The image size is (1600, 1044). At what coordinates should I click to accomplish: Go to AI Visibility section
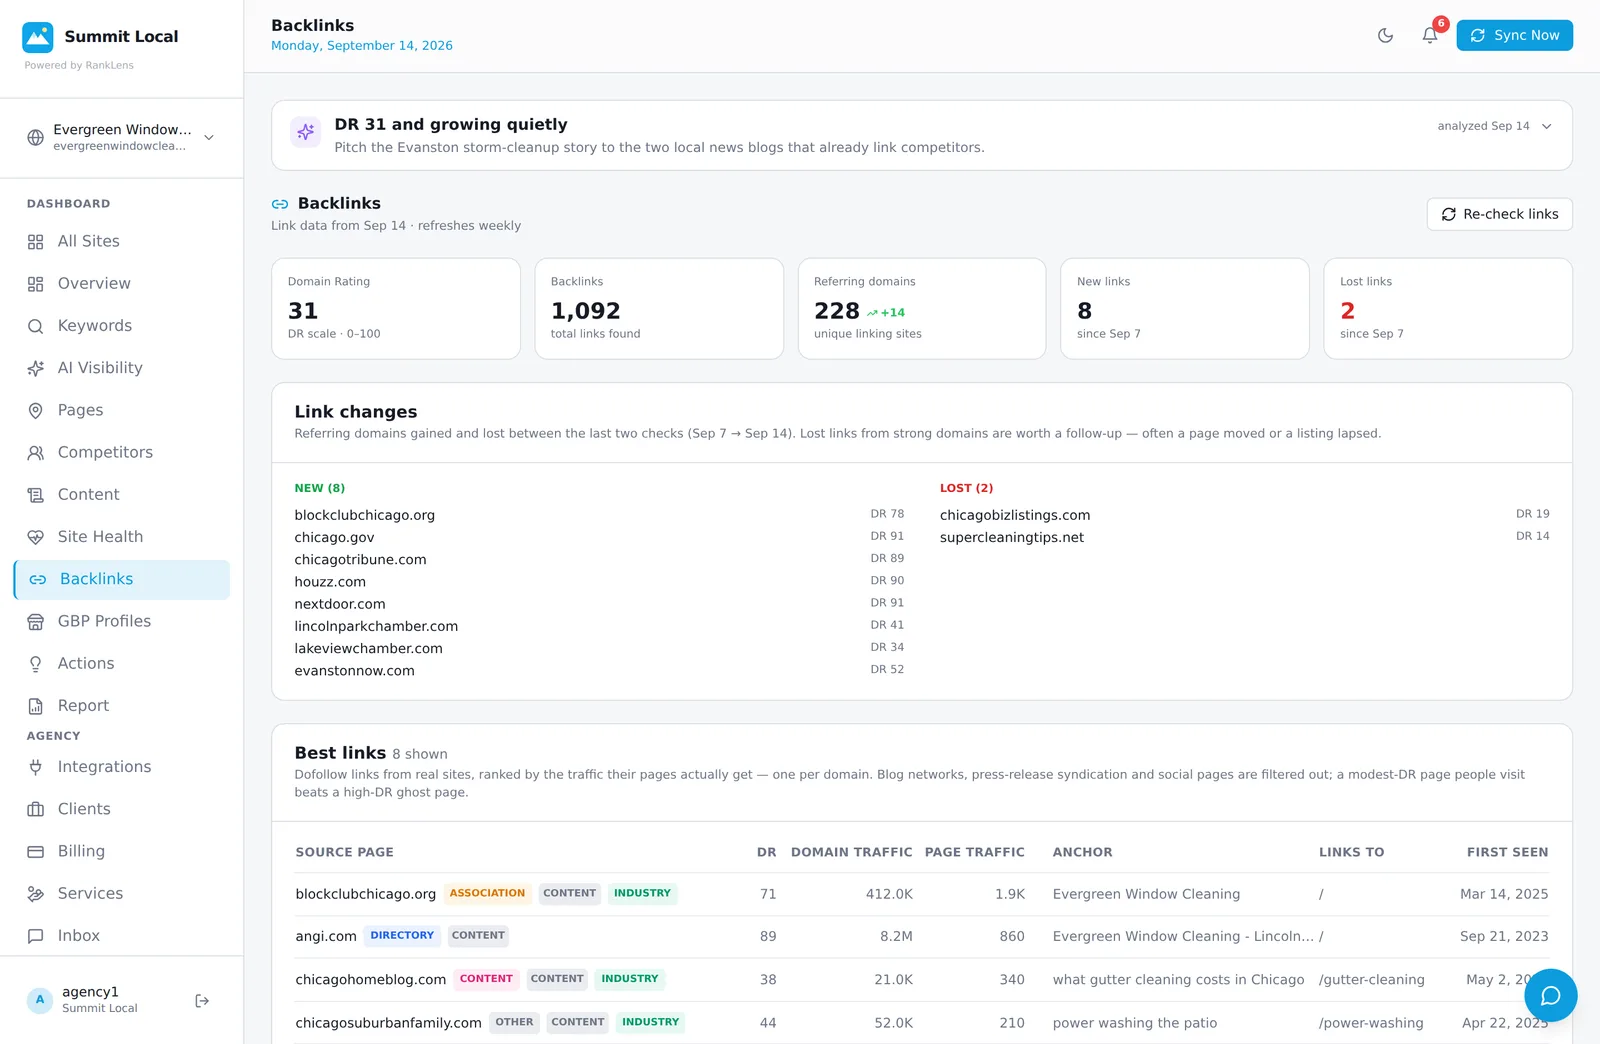[122, 368]
